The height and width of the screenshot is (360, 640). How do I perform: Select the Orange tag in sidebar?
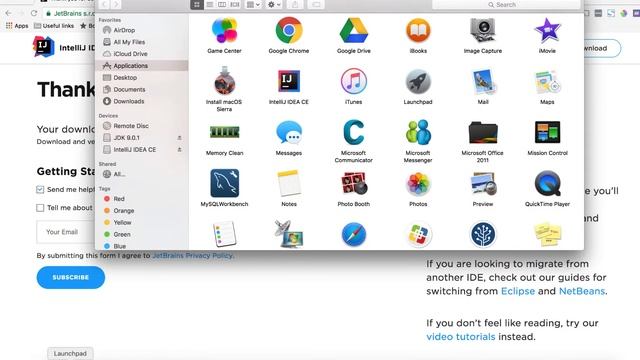[123, 211]
